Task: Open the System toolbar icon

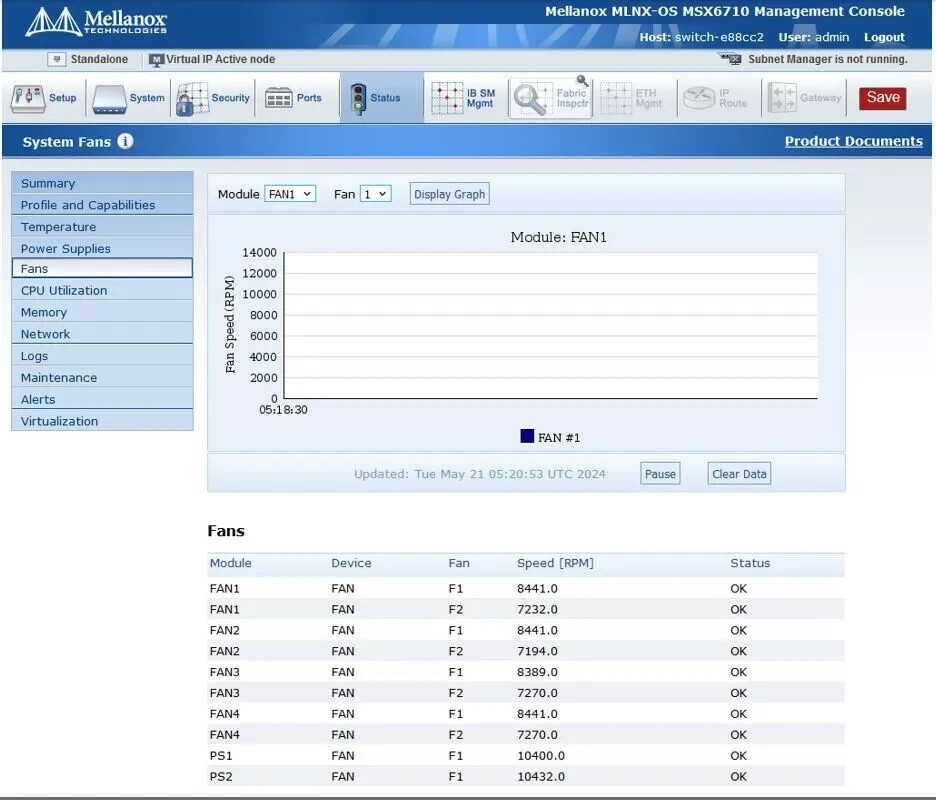Action: pos(109,99)
